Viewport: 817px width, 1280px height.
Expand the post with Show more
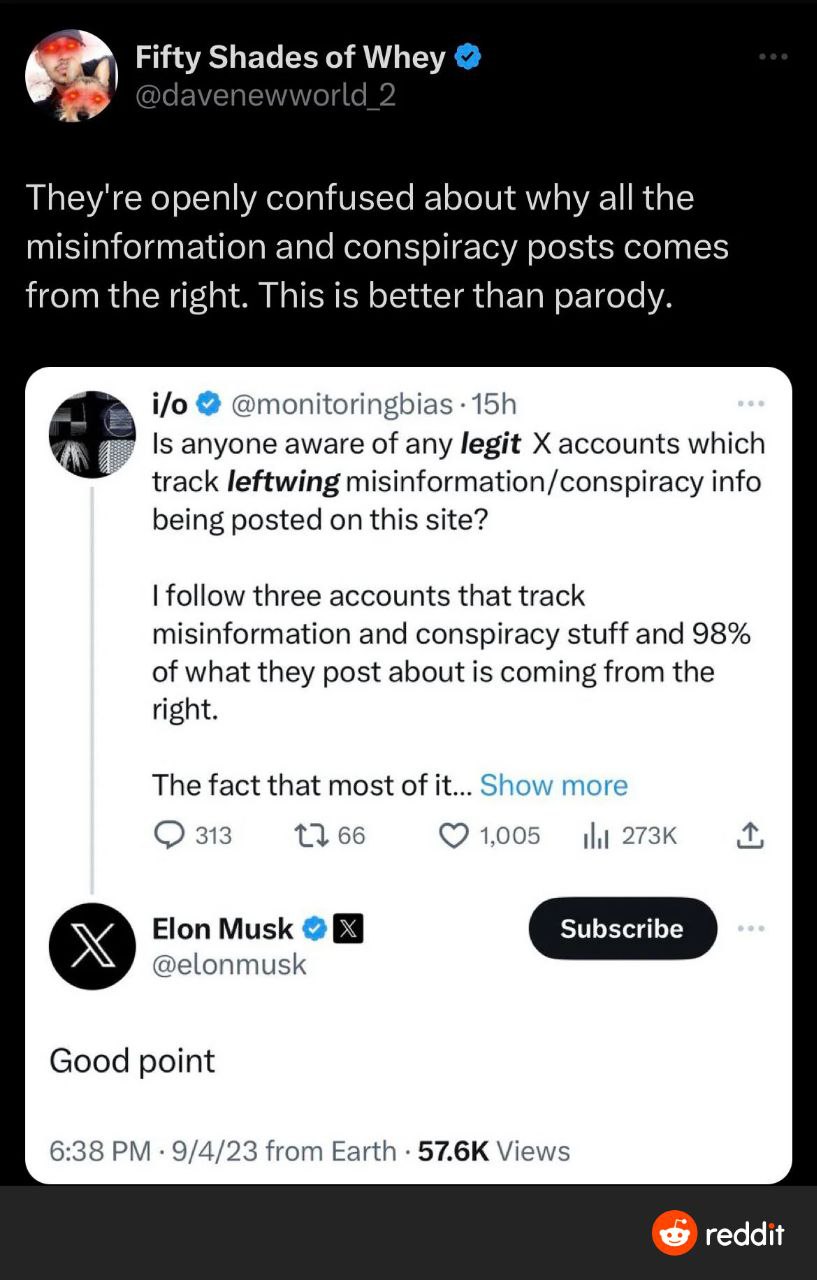pyautogui.click(x=553, y=785)
